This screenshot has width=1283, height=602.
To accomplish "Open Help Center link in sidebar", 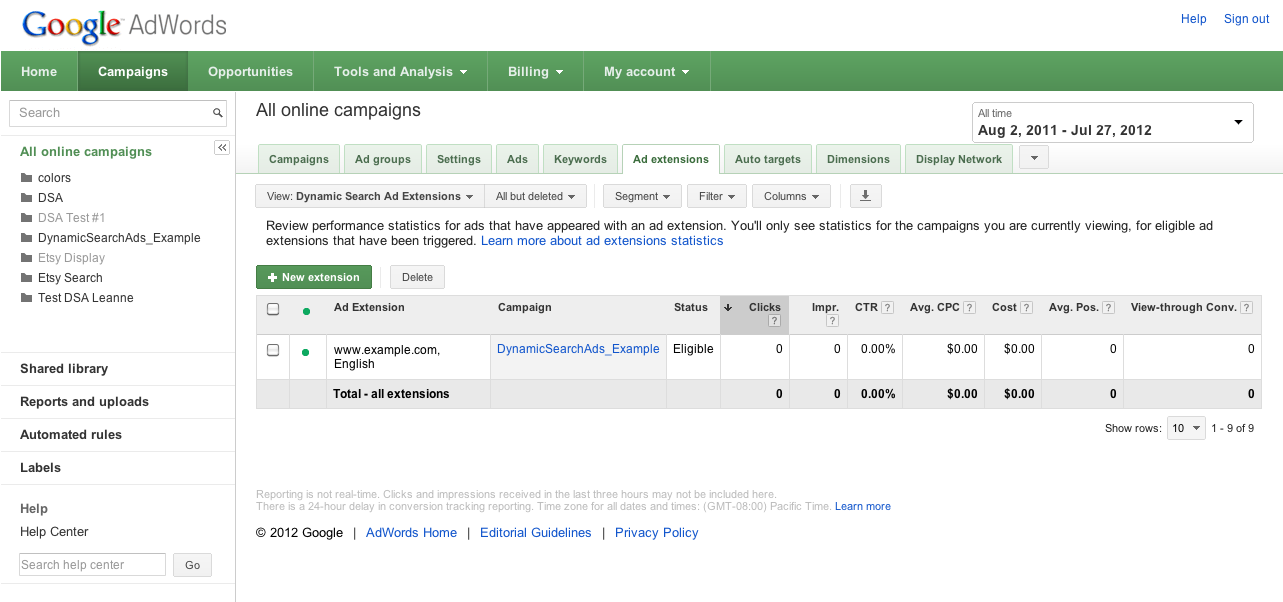I will point(54,532).
